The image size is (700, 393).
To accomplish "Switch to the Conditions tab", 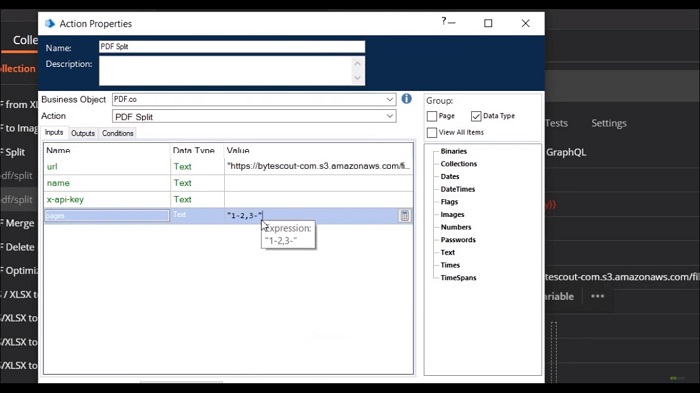I will click(x=117, y=133).
